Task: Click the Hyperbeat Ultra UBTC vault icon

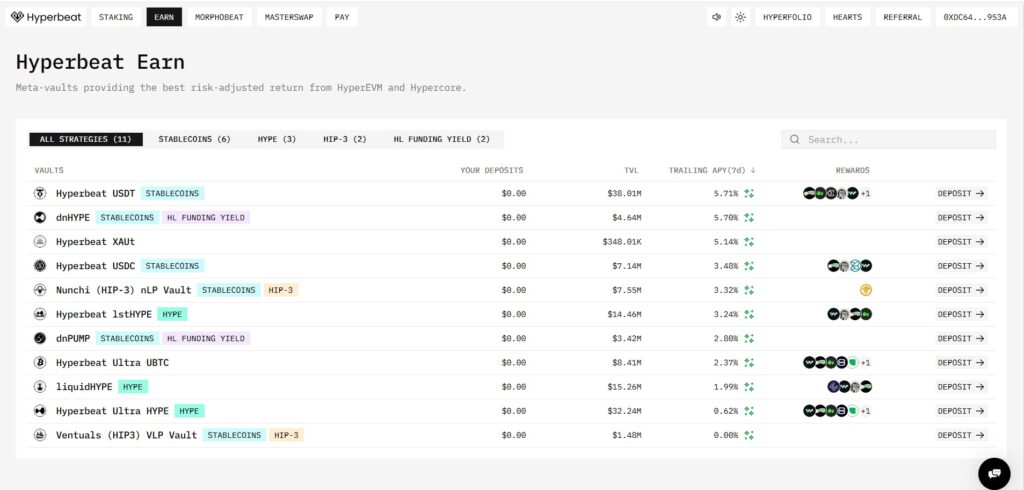Action: pyautogui.click(x=41, y=362)
